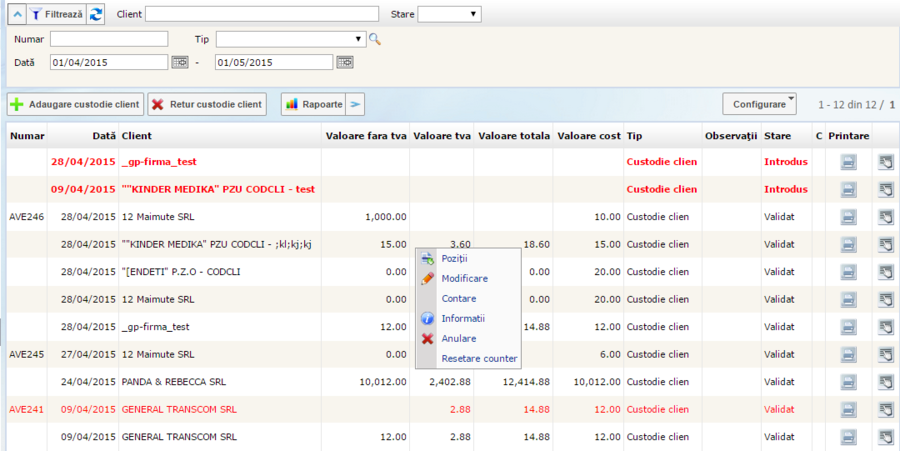The width and height of the screenshot is (900, 451).
Task: Select Resetare counter in the context menu
Action: pyautogui.click(x=479, y=359)
